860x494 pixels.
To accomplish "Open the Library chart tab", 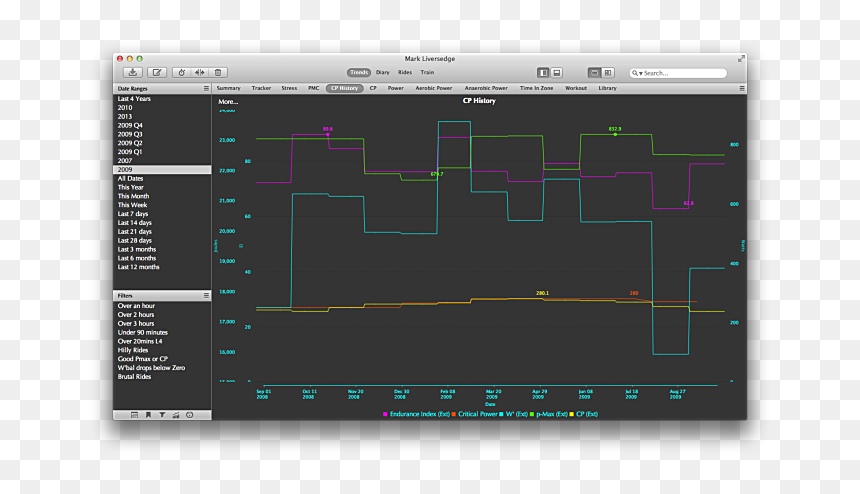I will pyautogui.click(x=607, y=88).
